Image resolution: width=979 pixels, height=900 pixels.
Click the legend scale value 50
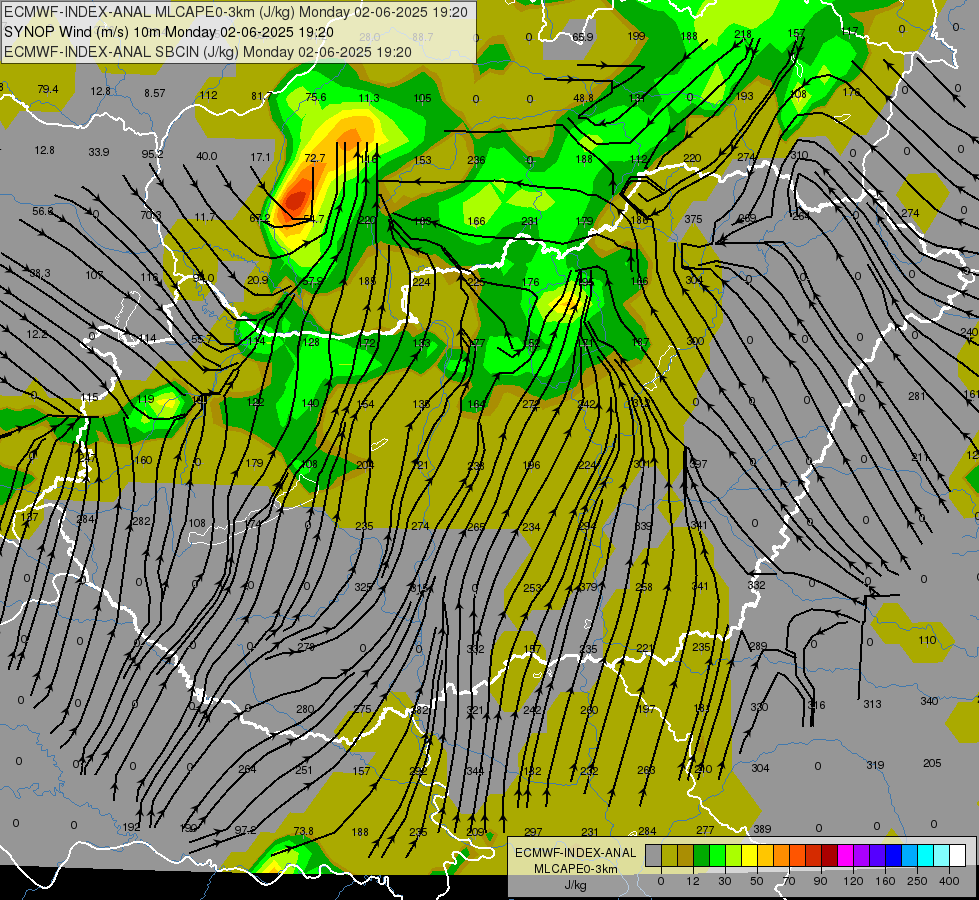(x=757, y=881)
